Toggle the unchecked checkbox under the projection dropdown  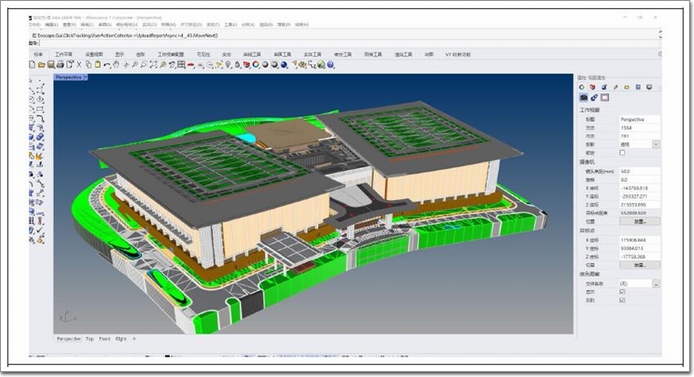(x=622, y=153)
